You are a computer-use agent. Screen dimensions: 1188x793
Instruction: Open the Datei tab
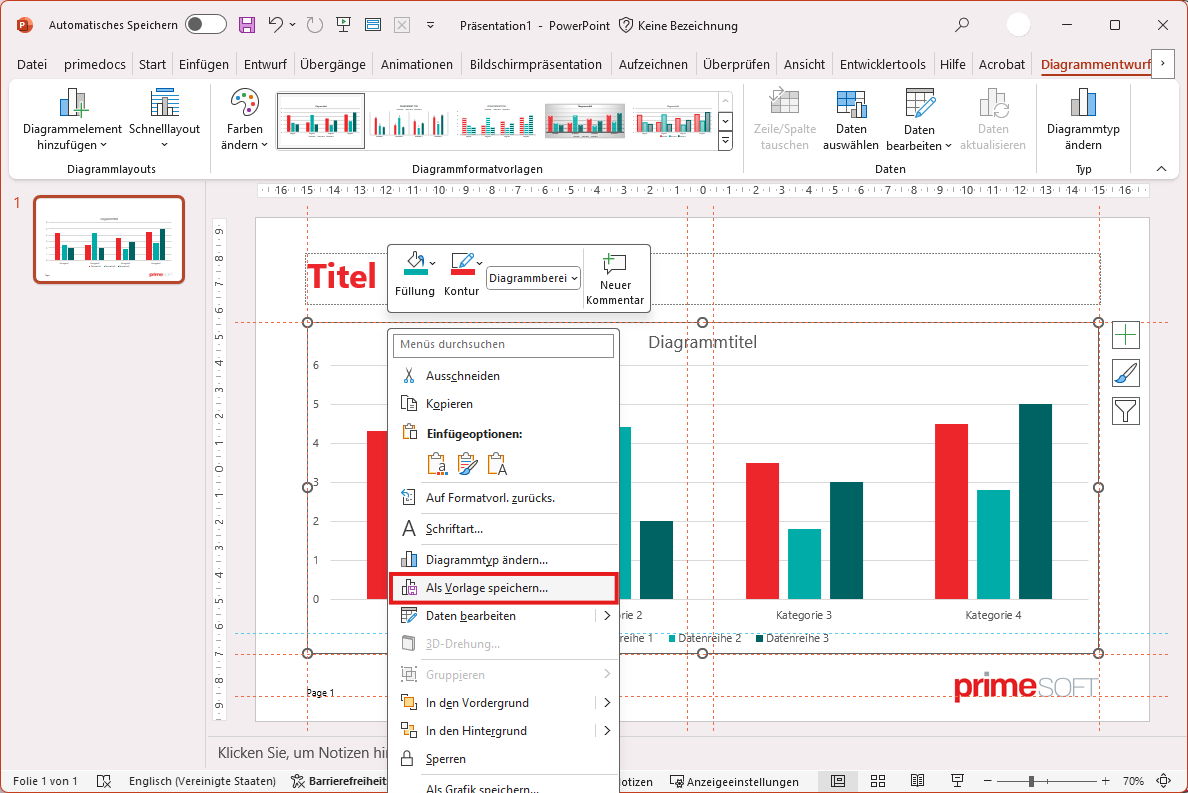(32, 64)
